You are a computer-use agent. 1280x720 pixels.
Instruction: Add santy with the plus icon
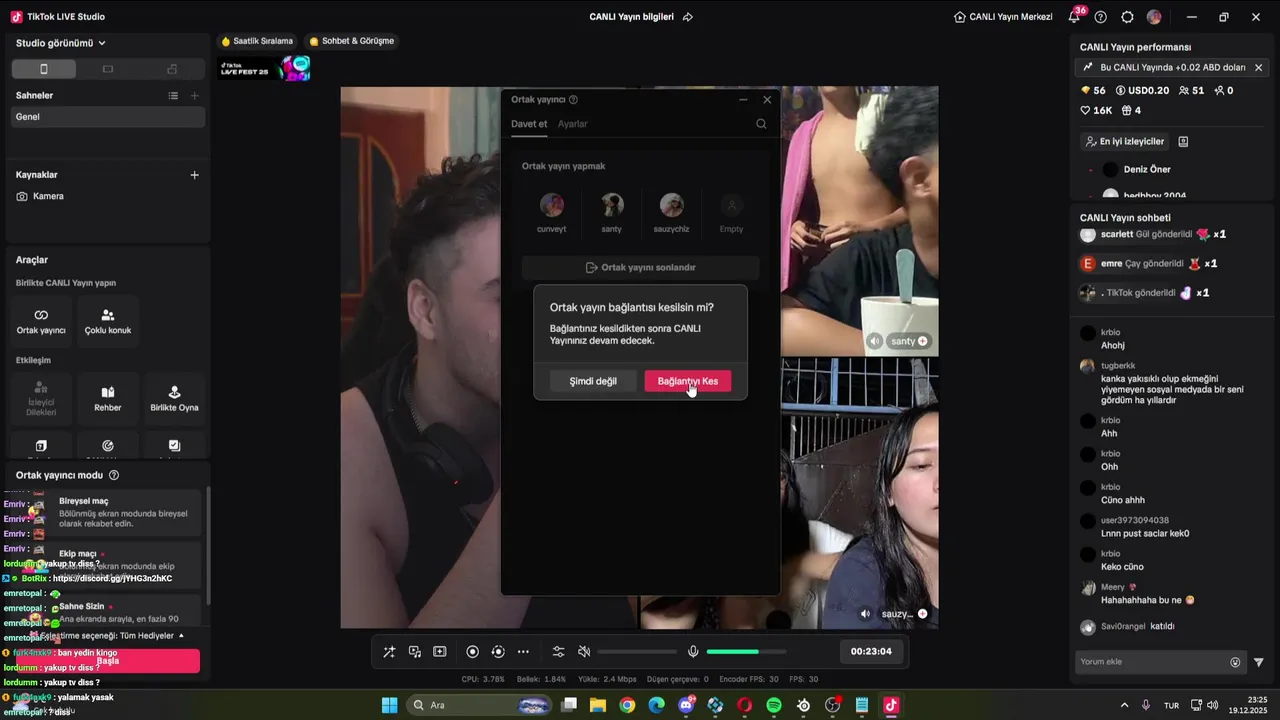pos(923,341)
